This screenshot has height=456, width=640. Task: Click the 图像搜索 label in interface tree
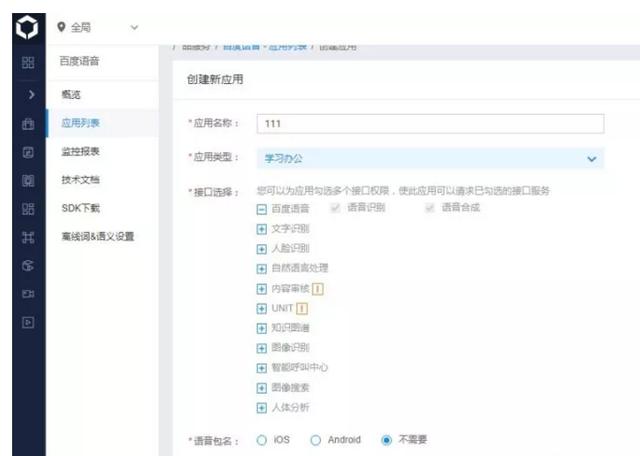[290, 387]
